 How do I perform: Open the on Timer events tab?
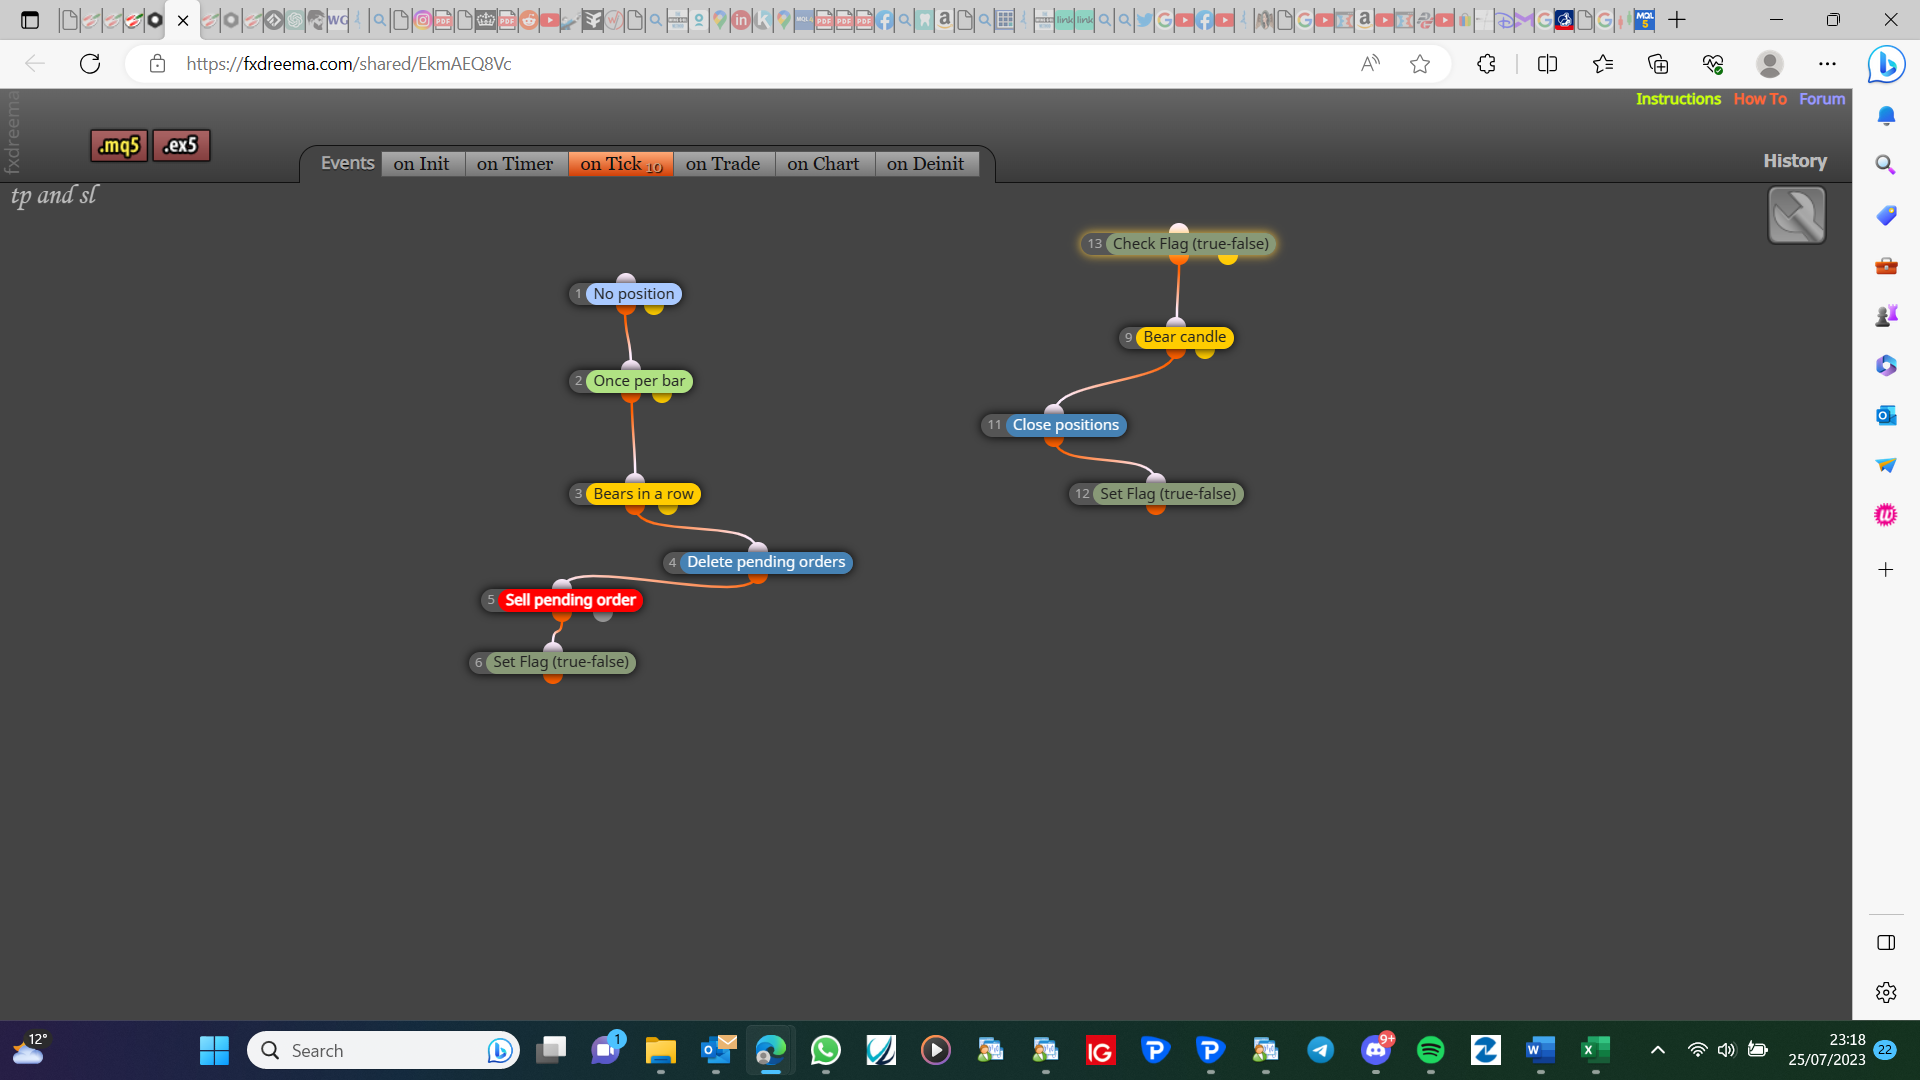click(515, 164)
